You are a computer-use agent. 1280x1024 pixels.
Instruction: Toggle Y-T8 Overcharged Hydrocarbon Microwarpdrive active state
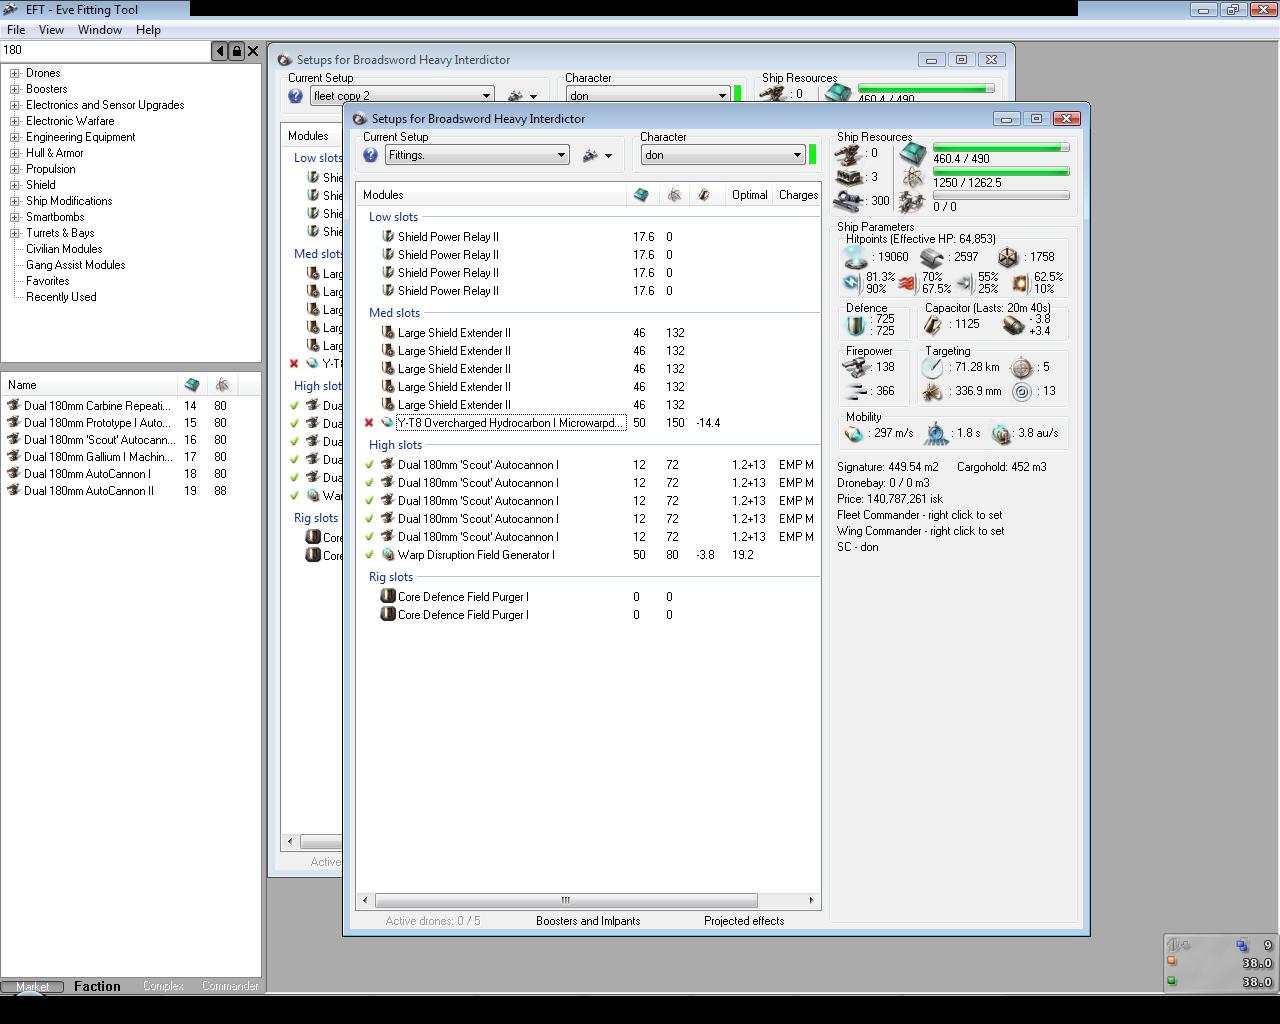tap(369, 423)
